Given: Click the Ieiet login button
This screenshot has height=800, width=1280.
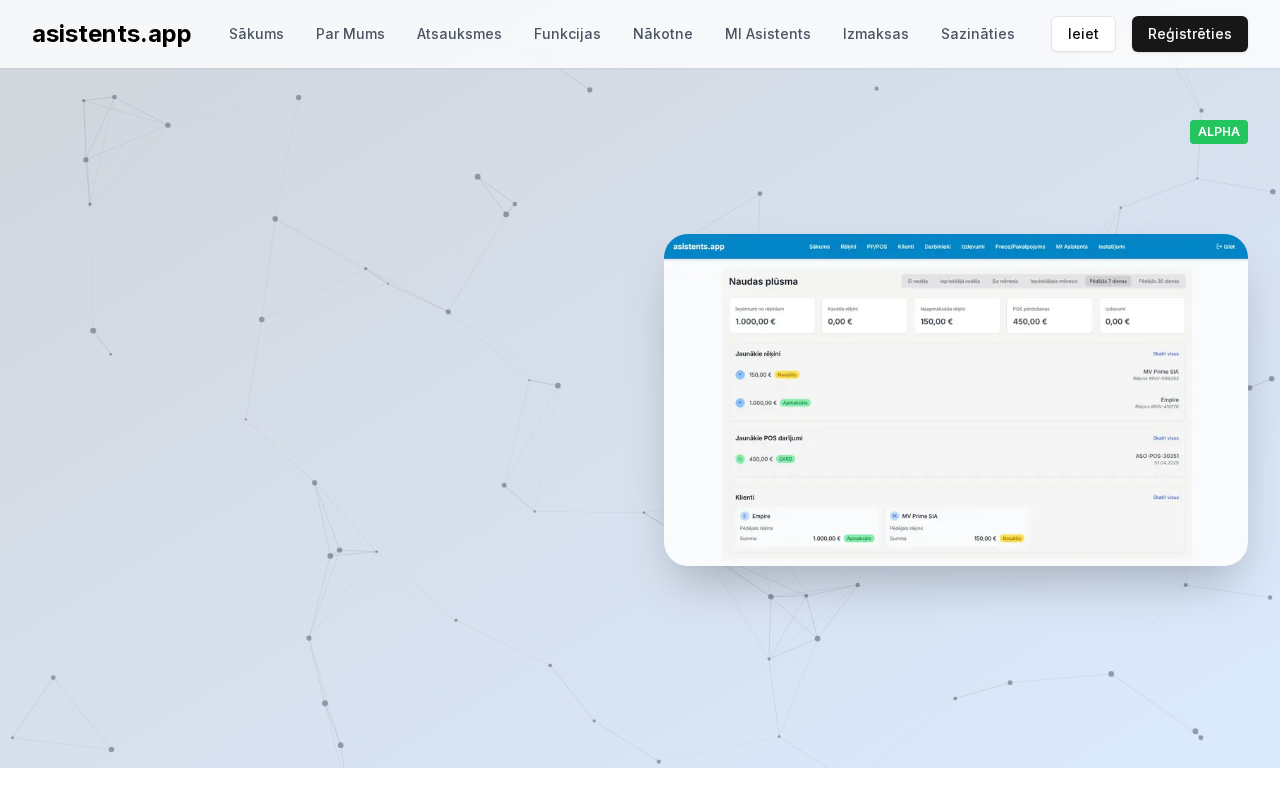Looking at the screenshot, I should [1083, 34].
